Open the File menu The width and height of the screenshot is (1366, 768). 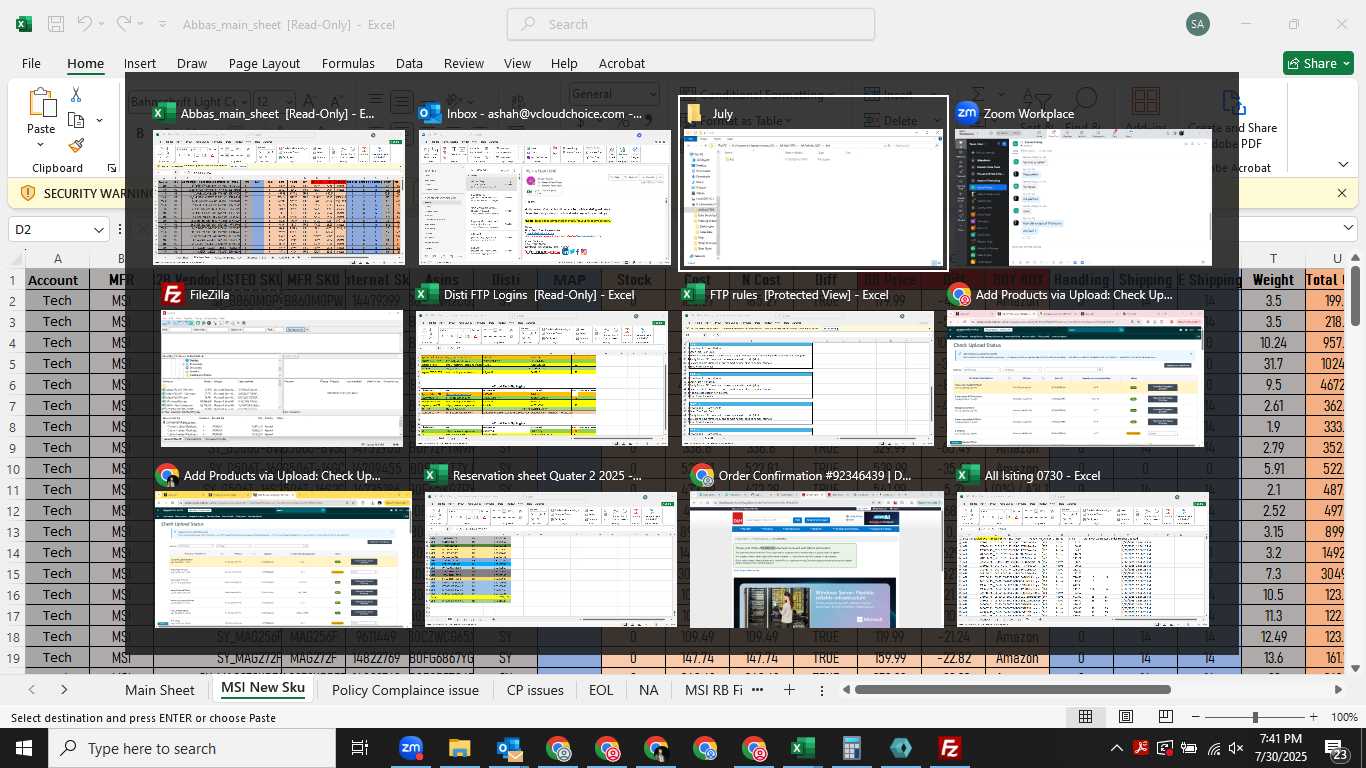click(31, 63)
